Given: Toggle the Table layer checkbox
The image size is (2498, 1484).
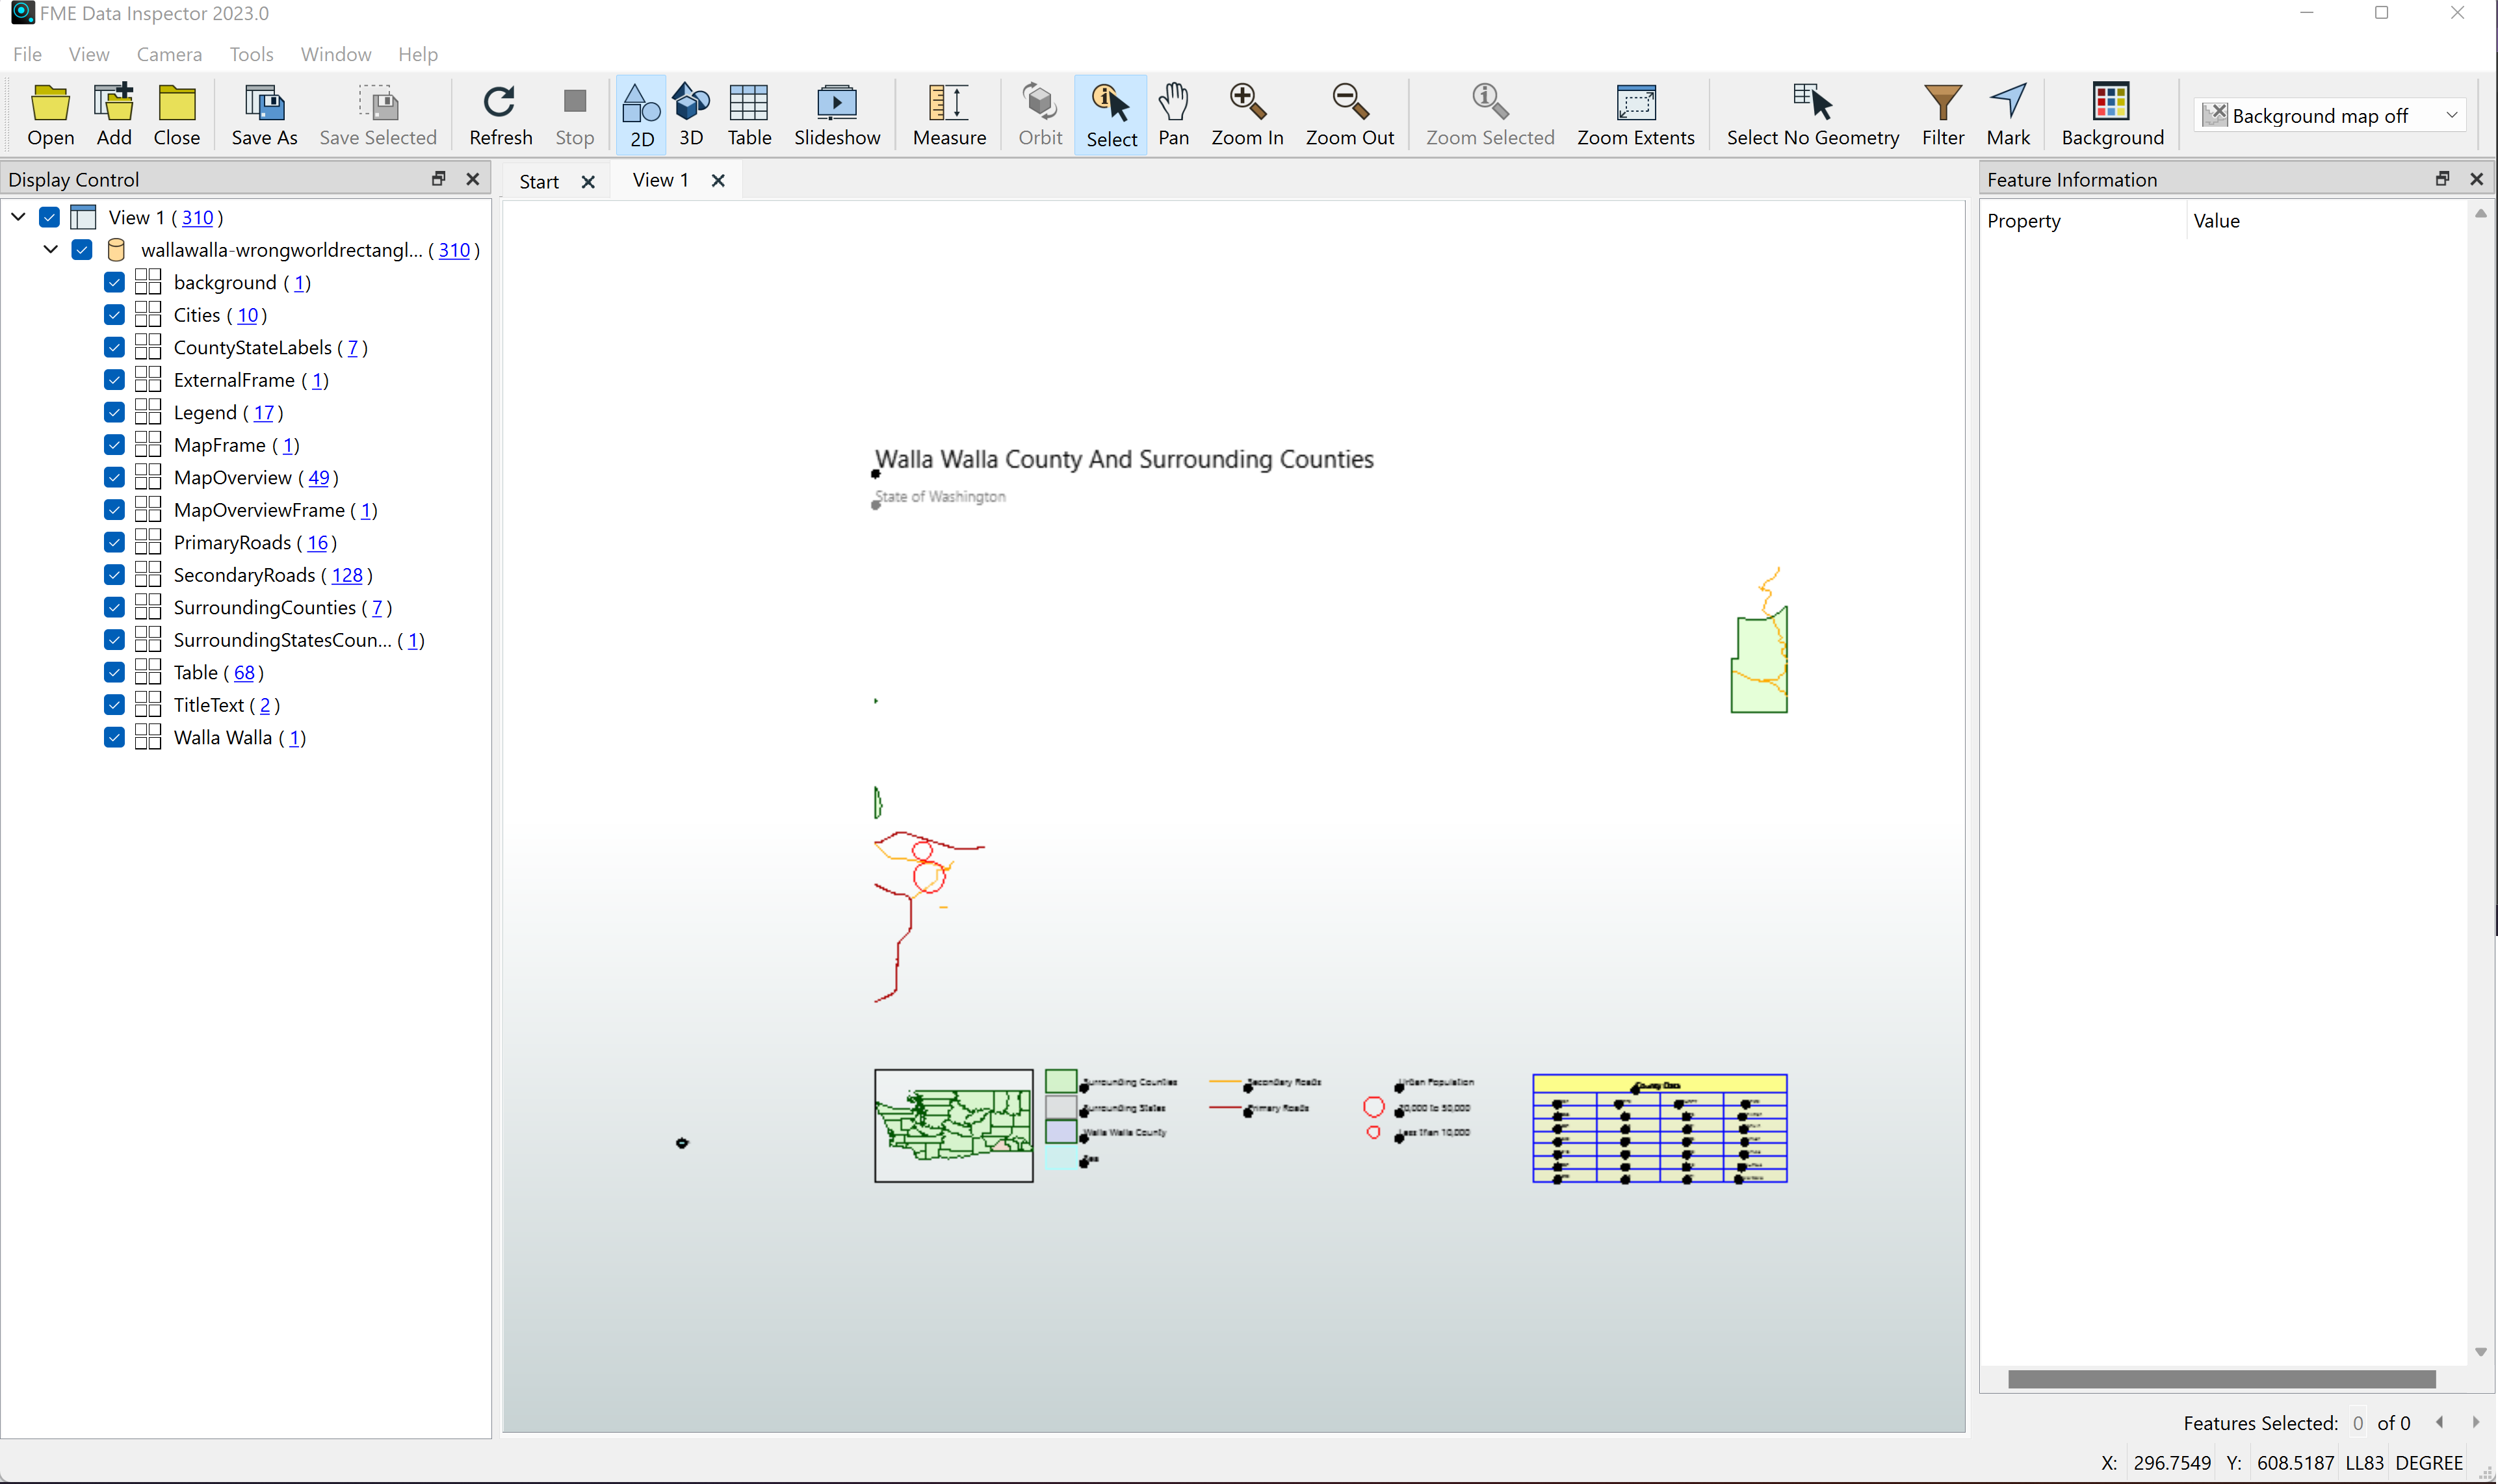Looking at the screenshot, I should point(114,672).
